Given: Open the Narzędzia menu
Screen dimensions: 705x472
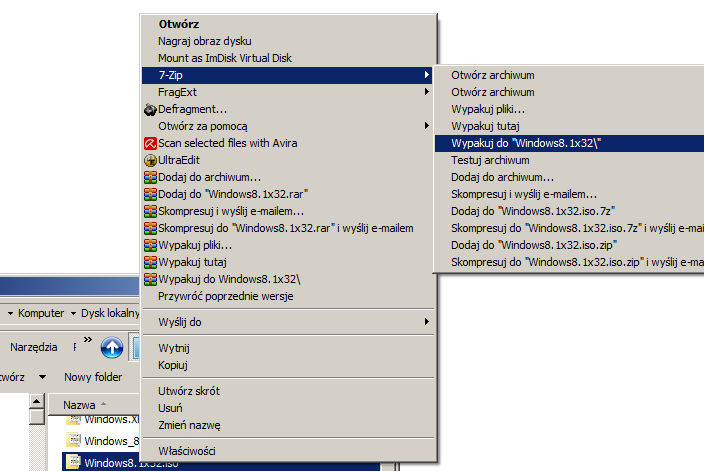Looking at the screenshot, I should coord(34,347).
